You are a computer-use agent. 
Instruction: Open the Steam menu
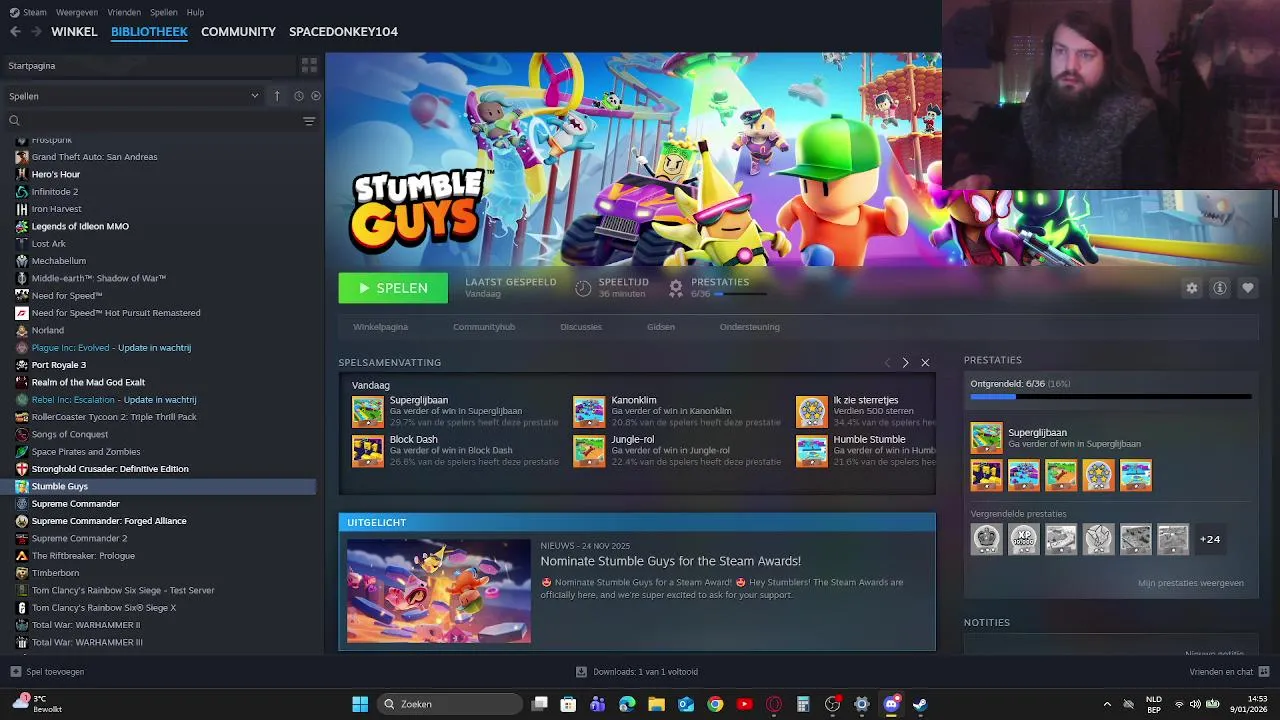click(x=28, y=12)
